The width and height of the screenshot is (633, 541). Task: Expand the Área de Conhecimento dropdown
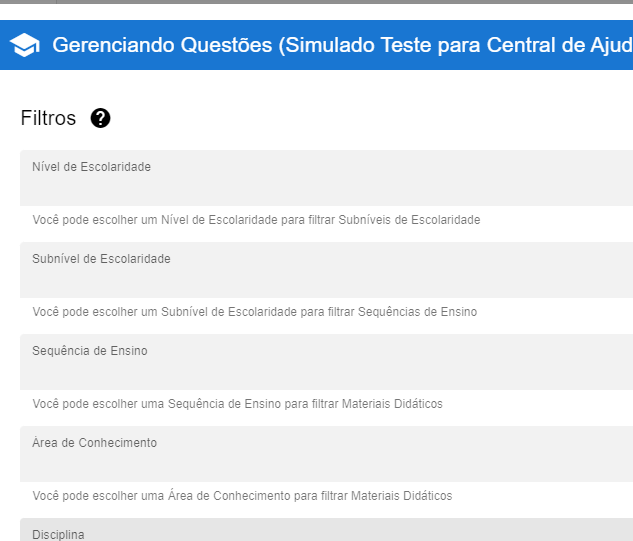click(x=326, y=456)
